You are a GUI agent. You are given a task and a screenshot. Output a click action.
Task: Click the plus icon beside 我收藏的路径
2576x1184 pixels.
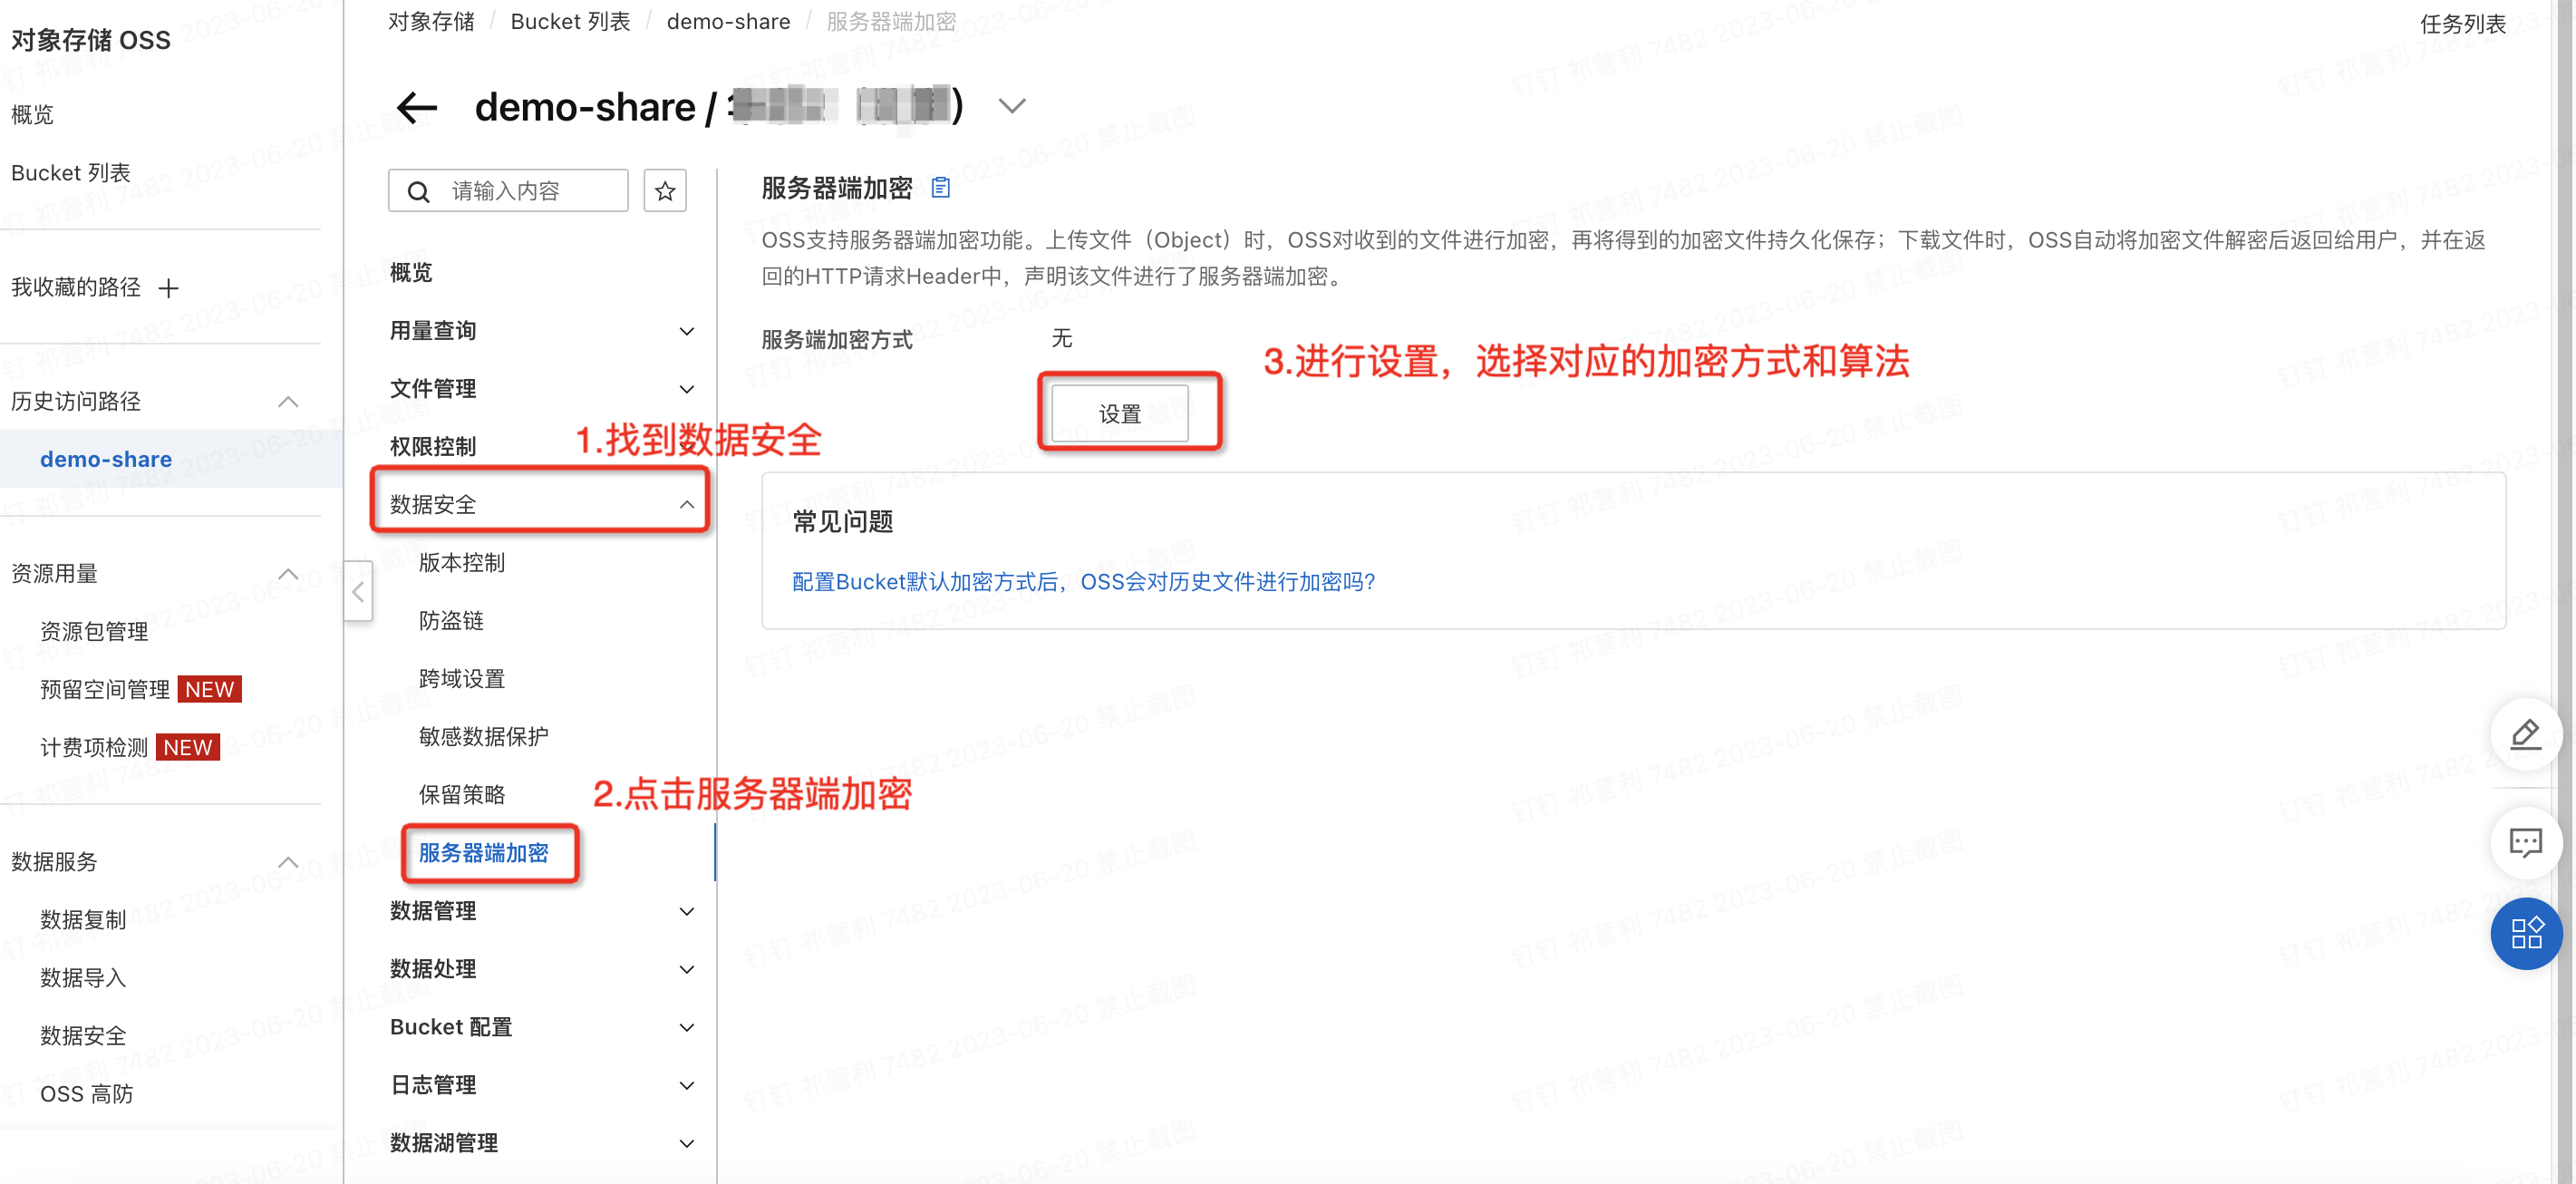pos(169,288)
